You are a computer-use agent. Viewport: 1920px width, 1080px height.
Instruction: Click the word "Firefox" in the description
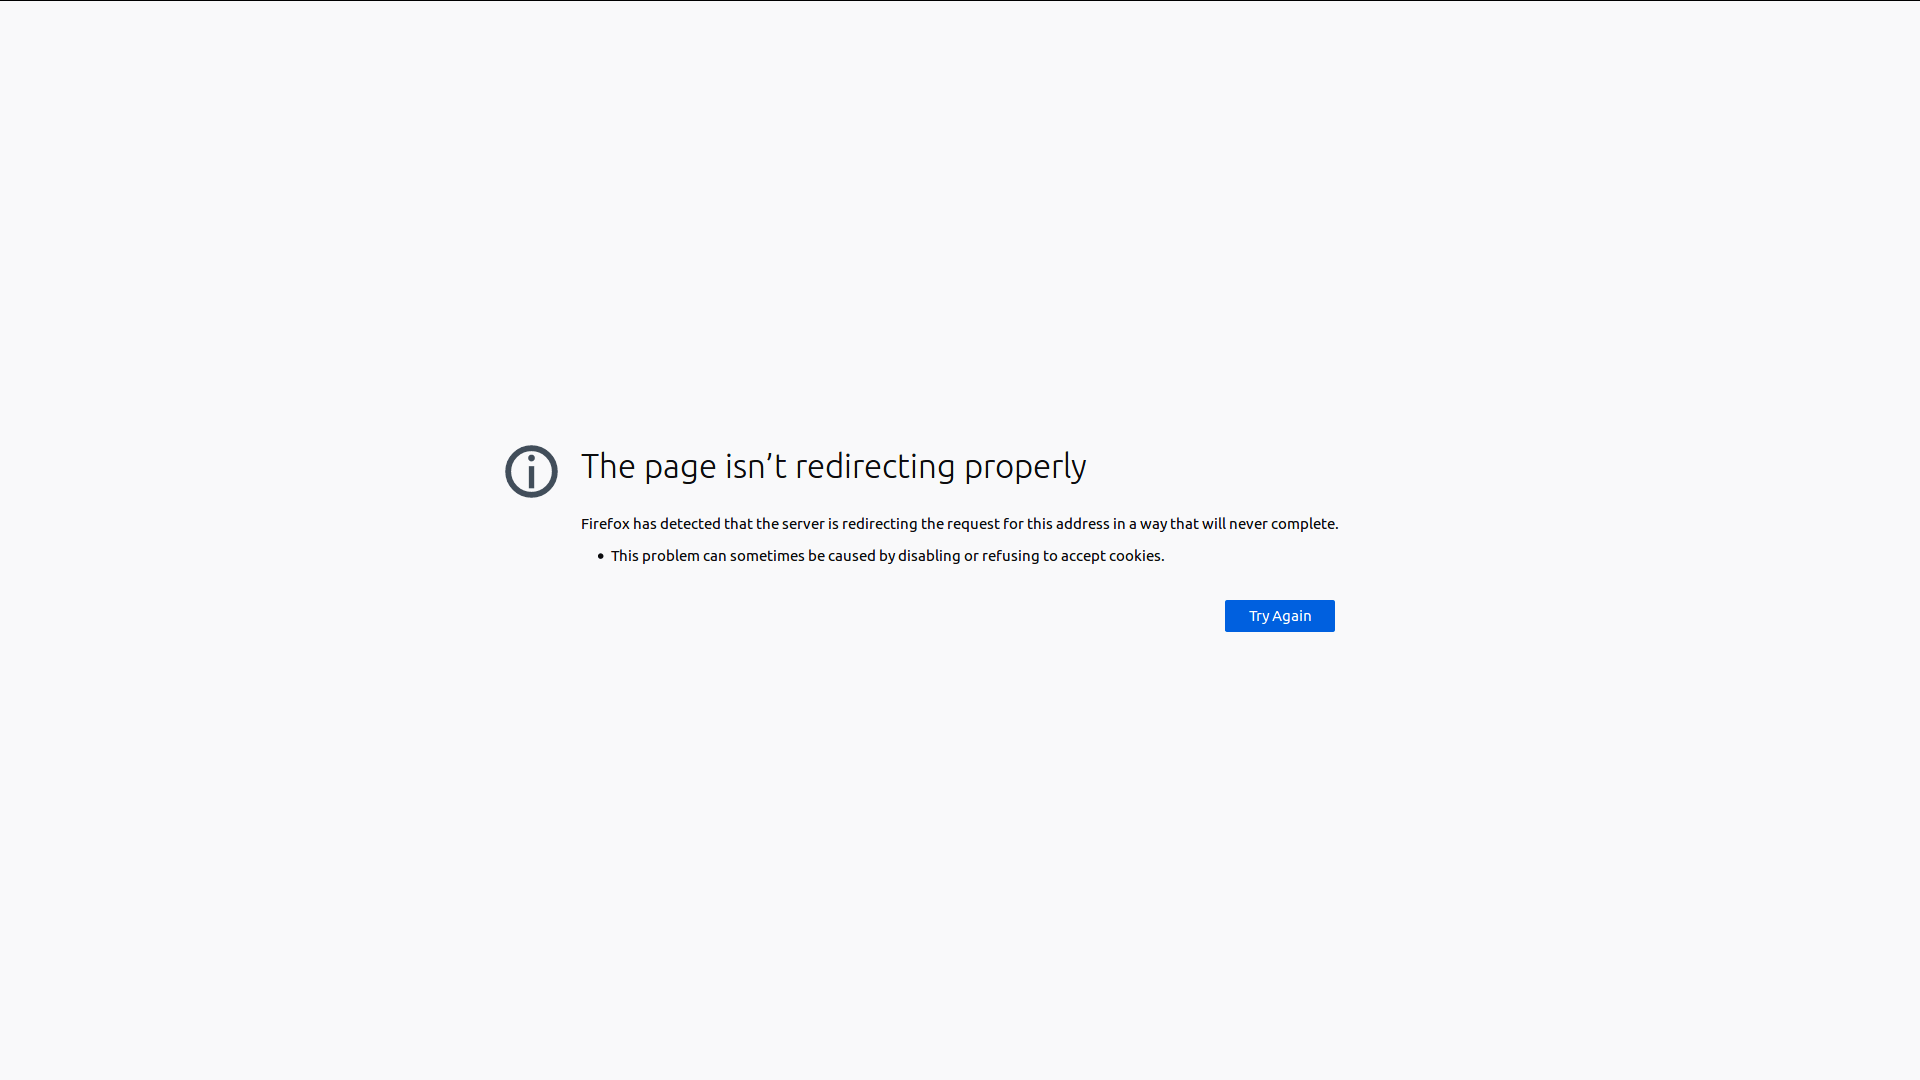605,524
